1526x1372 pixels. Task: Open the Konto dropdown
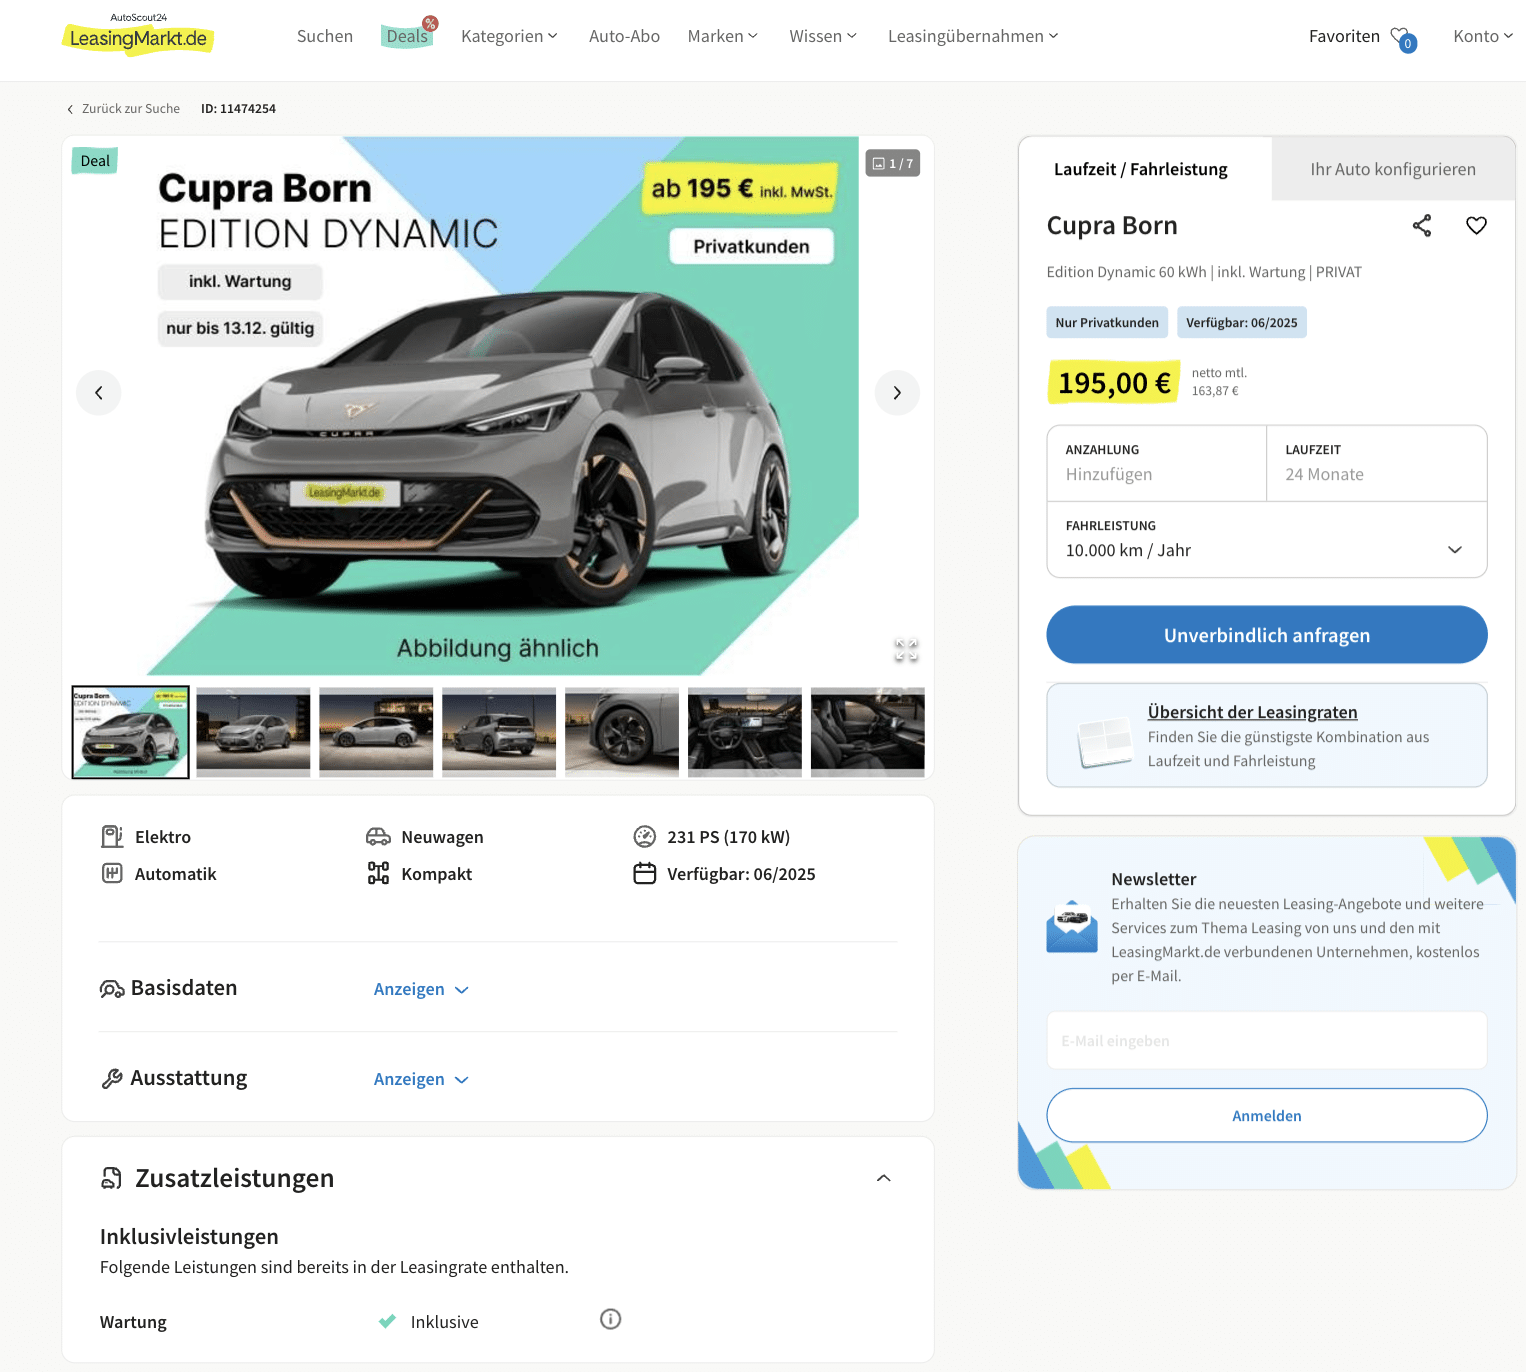(1482, 36)
